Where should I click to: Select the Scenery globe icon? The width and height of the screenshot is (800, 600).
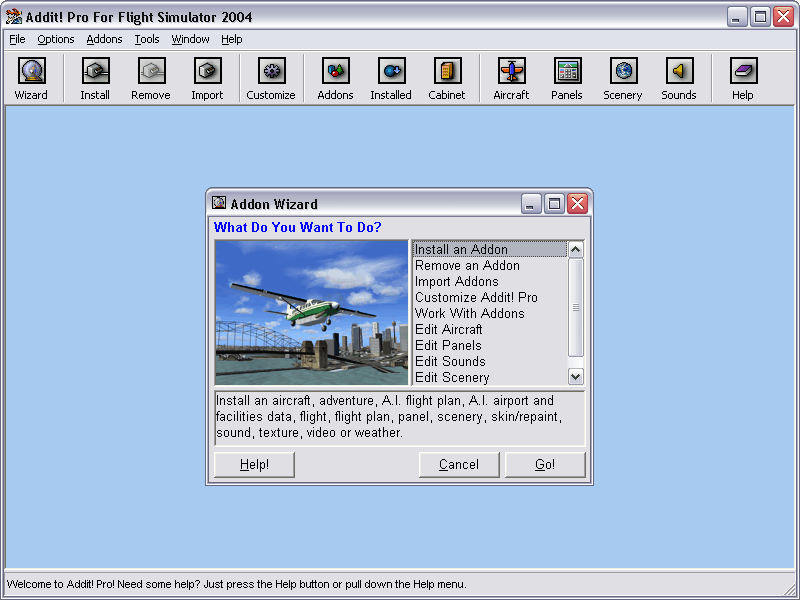tap(623, 71)
